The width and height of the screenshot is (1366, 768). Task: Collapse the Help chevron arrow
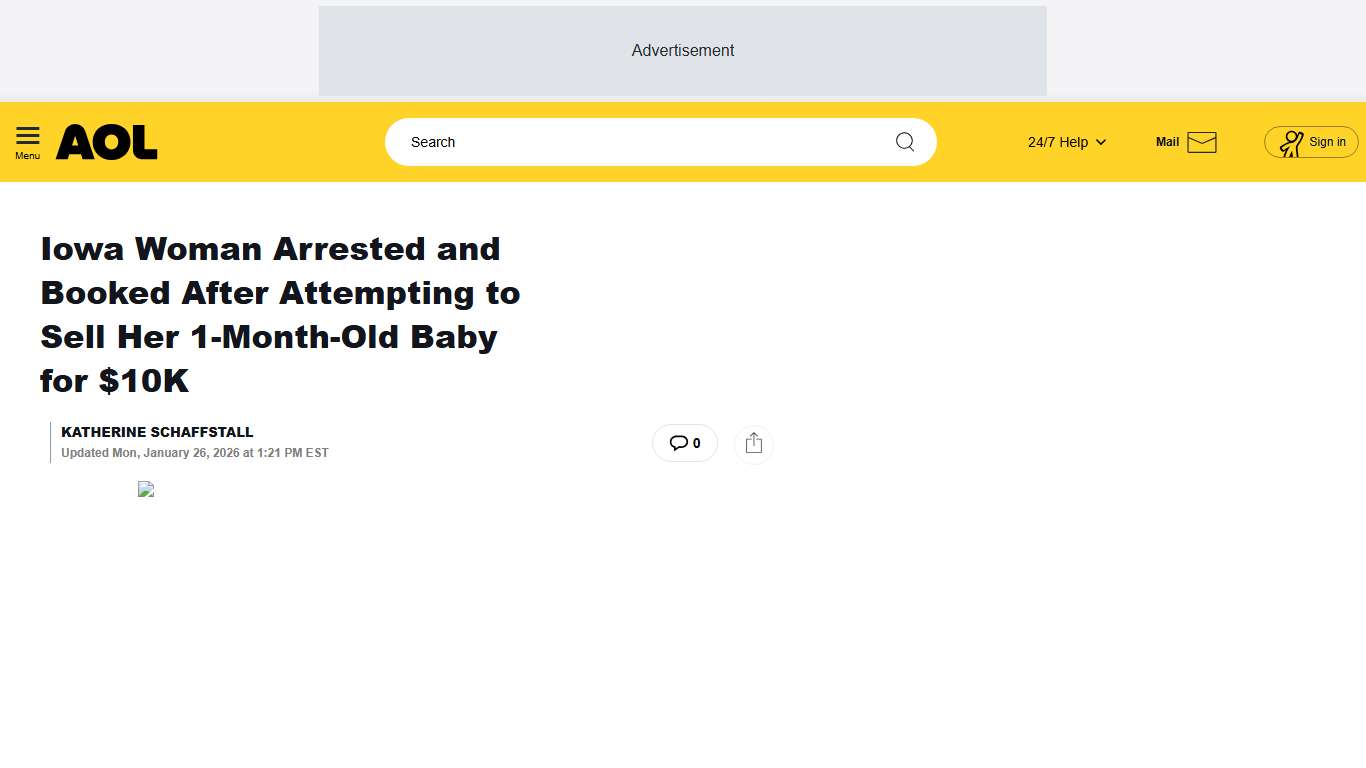tap(1100, 142)
